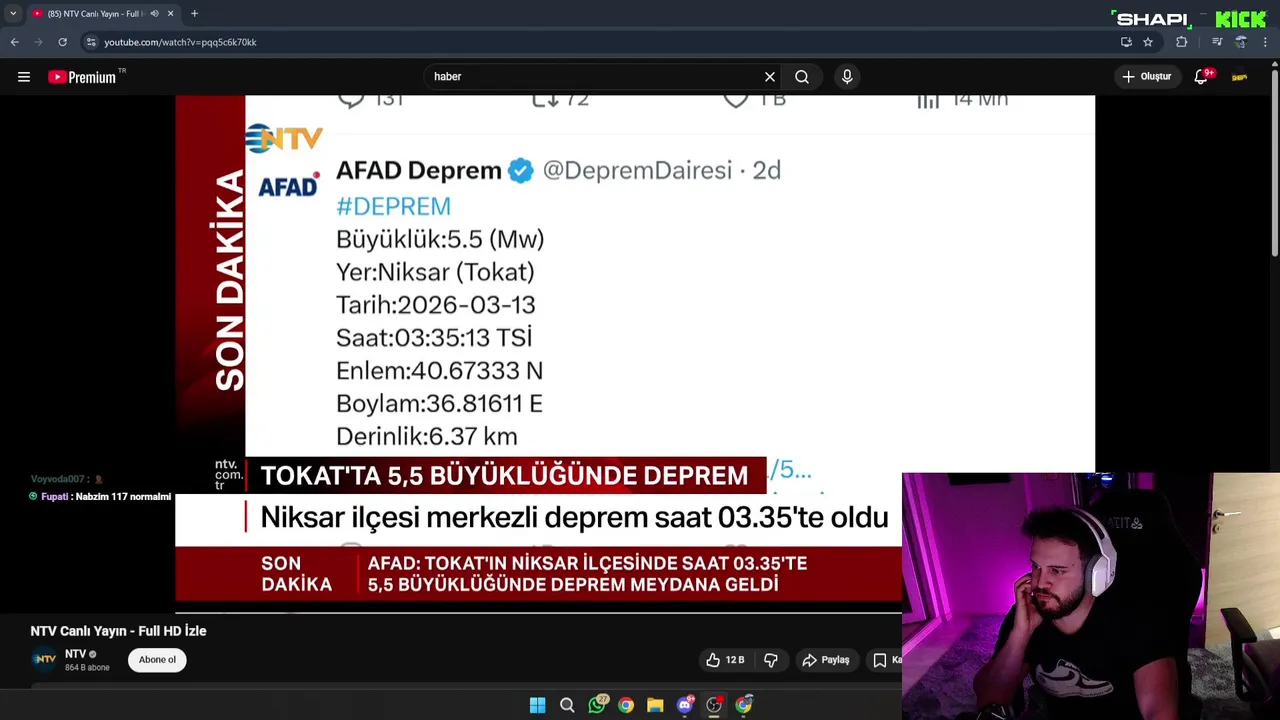Share the video via Paylaş button
1280x720 pixels.
click(826, 660)
